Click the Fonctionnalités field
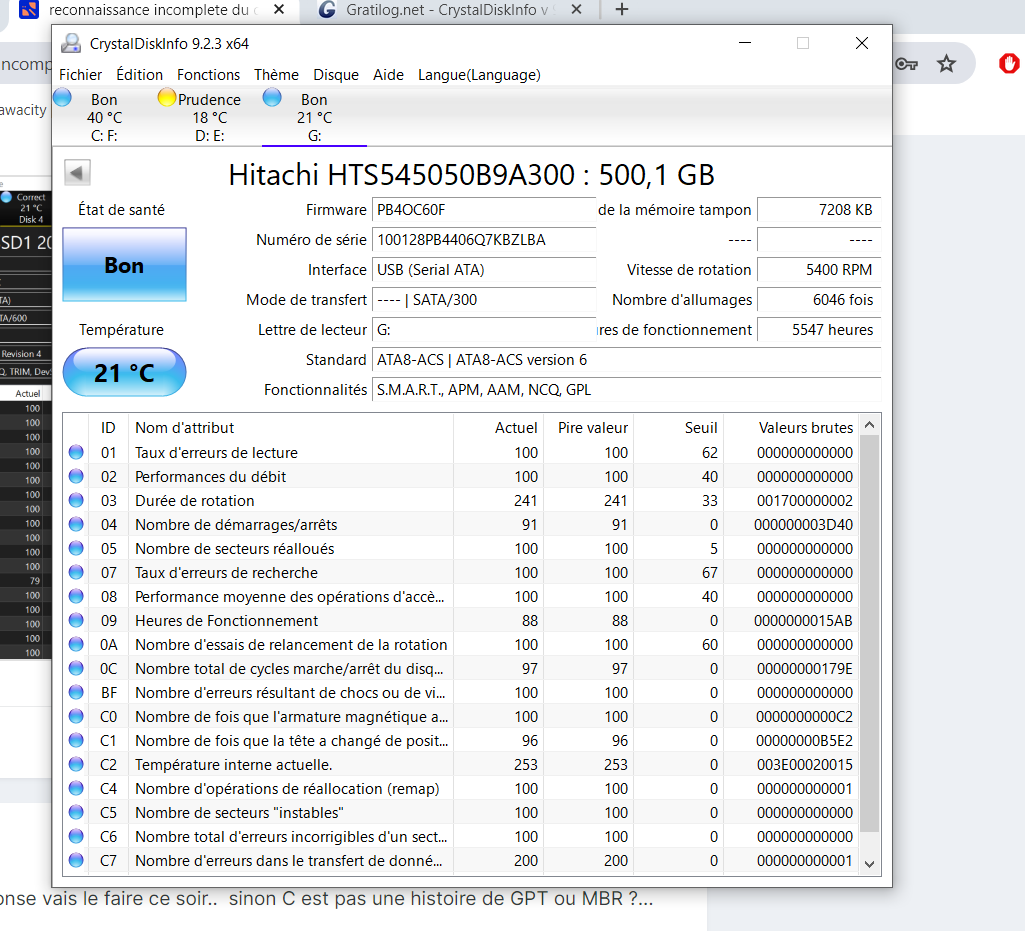The image size is (1025, 931). pos(626,390)
